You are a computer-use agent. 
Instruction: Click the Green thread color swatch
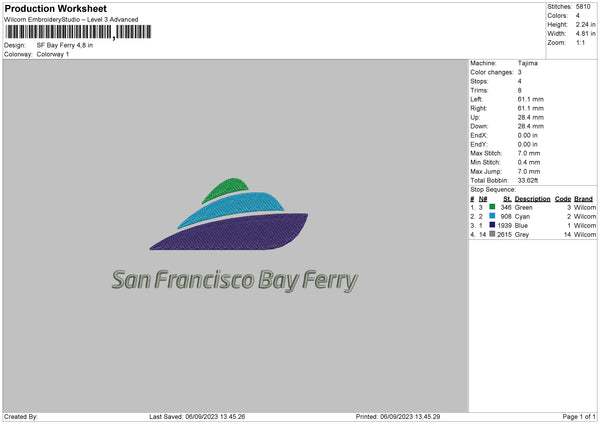[492, 207]
